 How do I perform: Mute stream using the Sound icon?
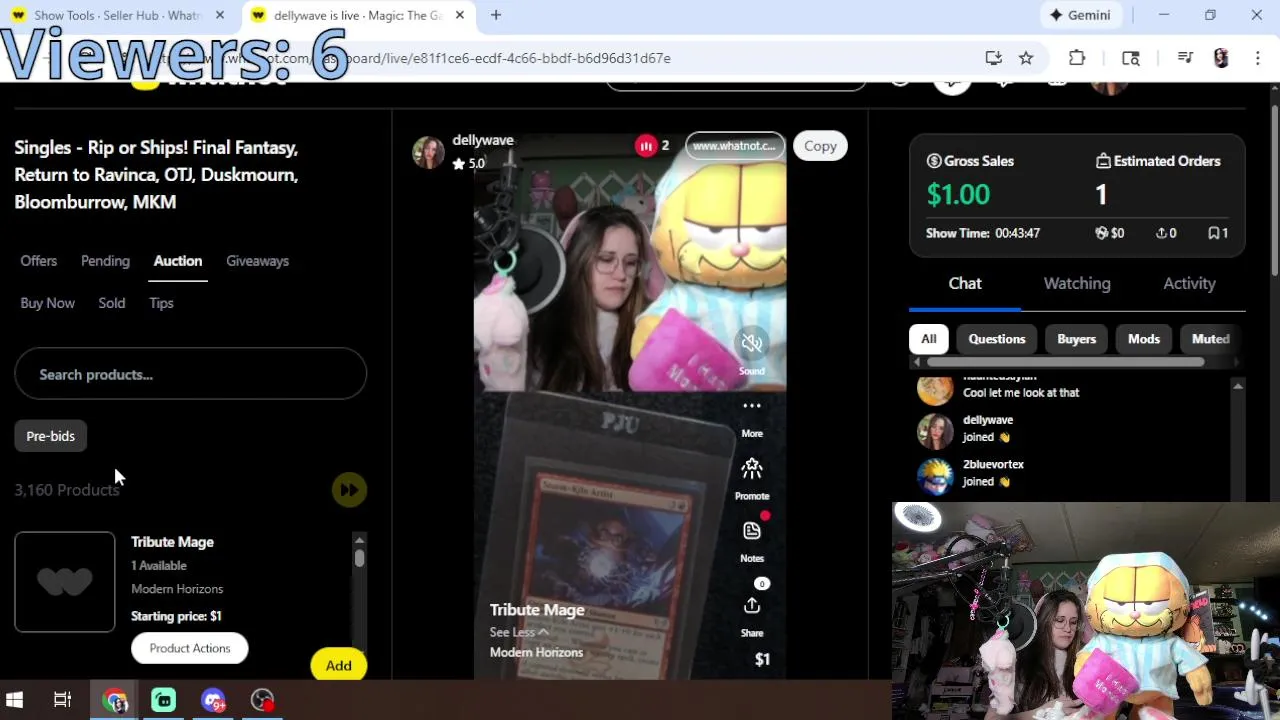[752, 344]
